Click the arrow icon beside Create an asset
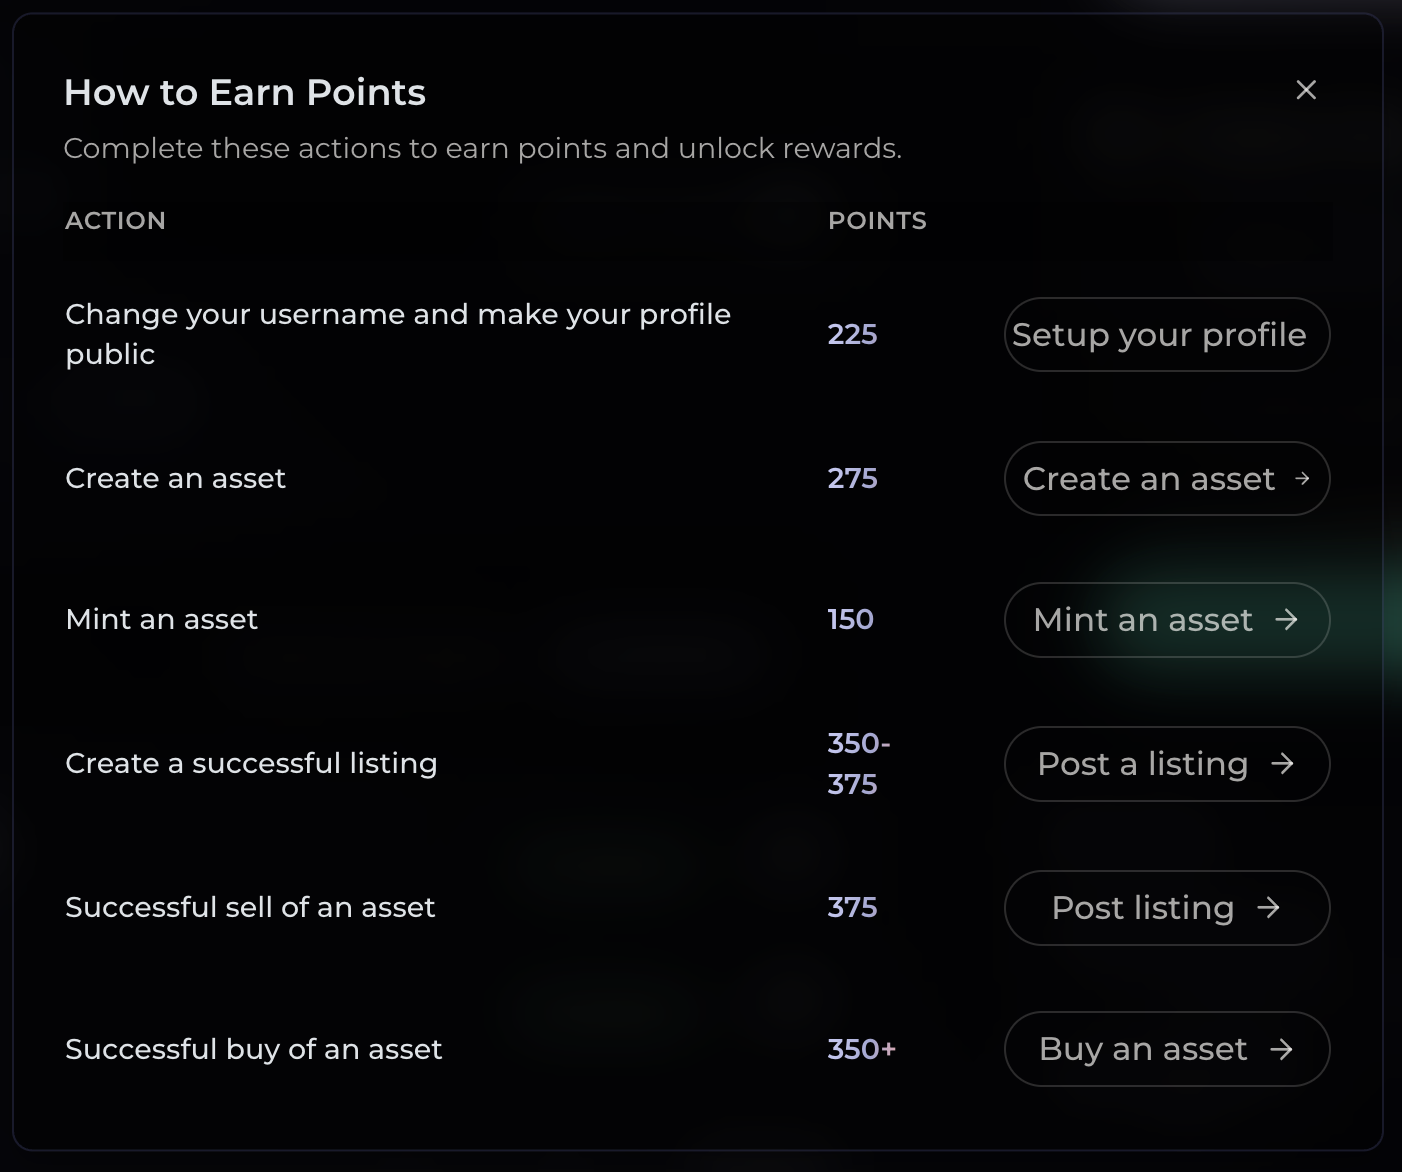The width and height of the screenshot is (1402, 1172). [1302, 479]
